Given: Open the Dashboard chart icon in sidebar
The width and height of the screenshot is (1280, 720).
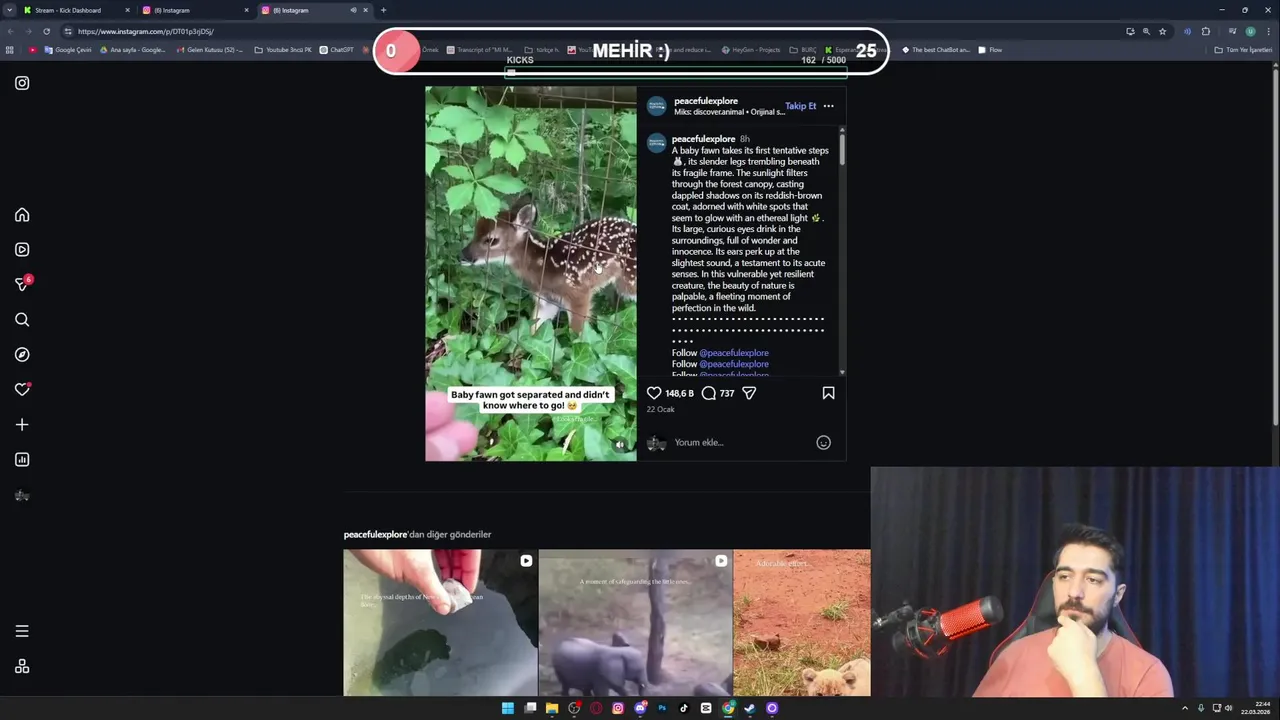Looking at the screenshot, I should tap(22, 460).
